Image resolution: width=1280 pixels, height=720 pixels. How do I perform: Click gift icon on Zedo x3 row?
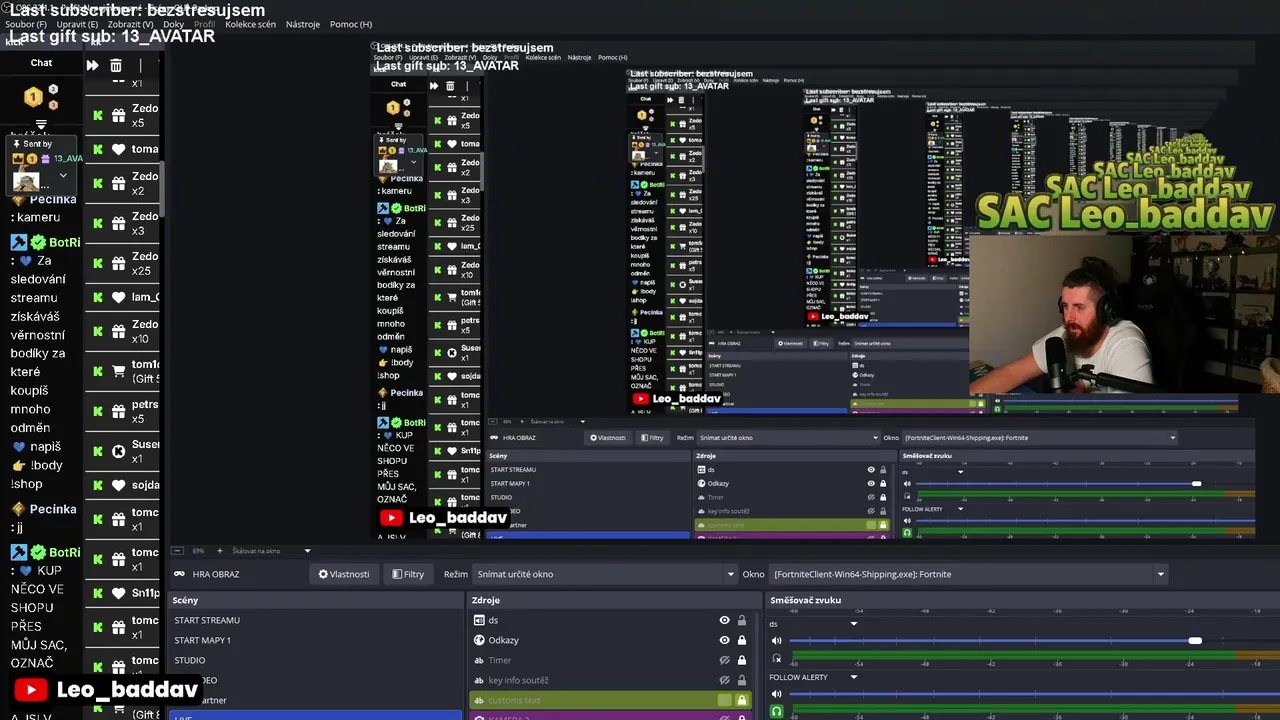(118, 223)
